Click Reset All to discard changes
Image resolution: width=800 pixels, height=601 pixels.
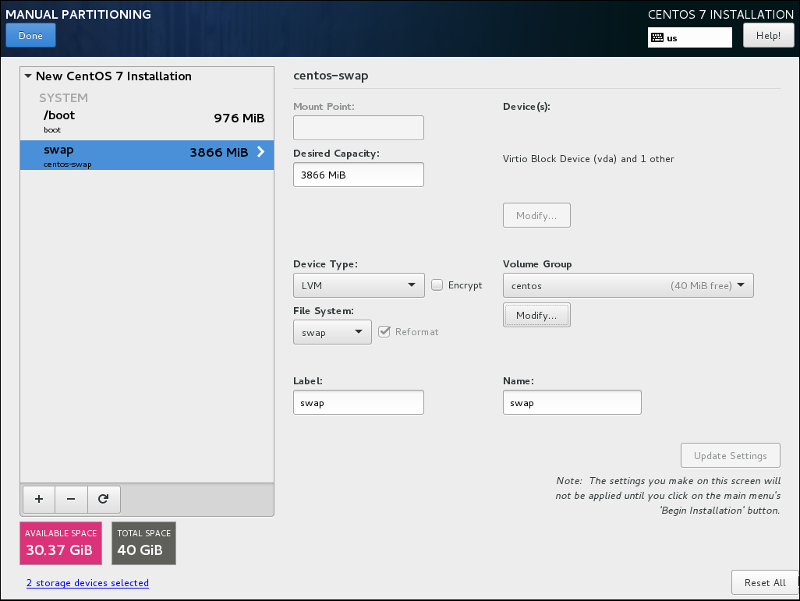coord(764,582)
